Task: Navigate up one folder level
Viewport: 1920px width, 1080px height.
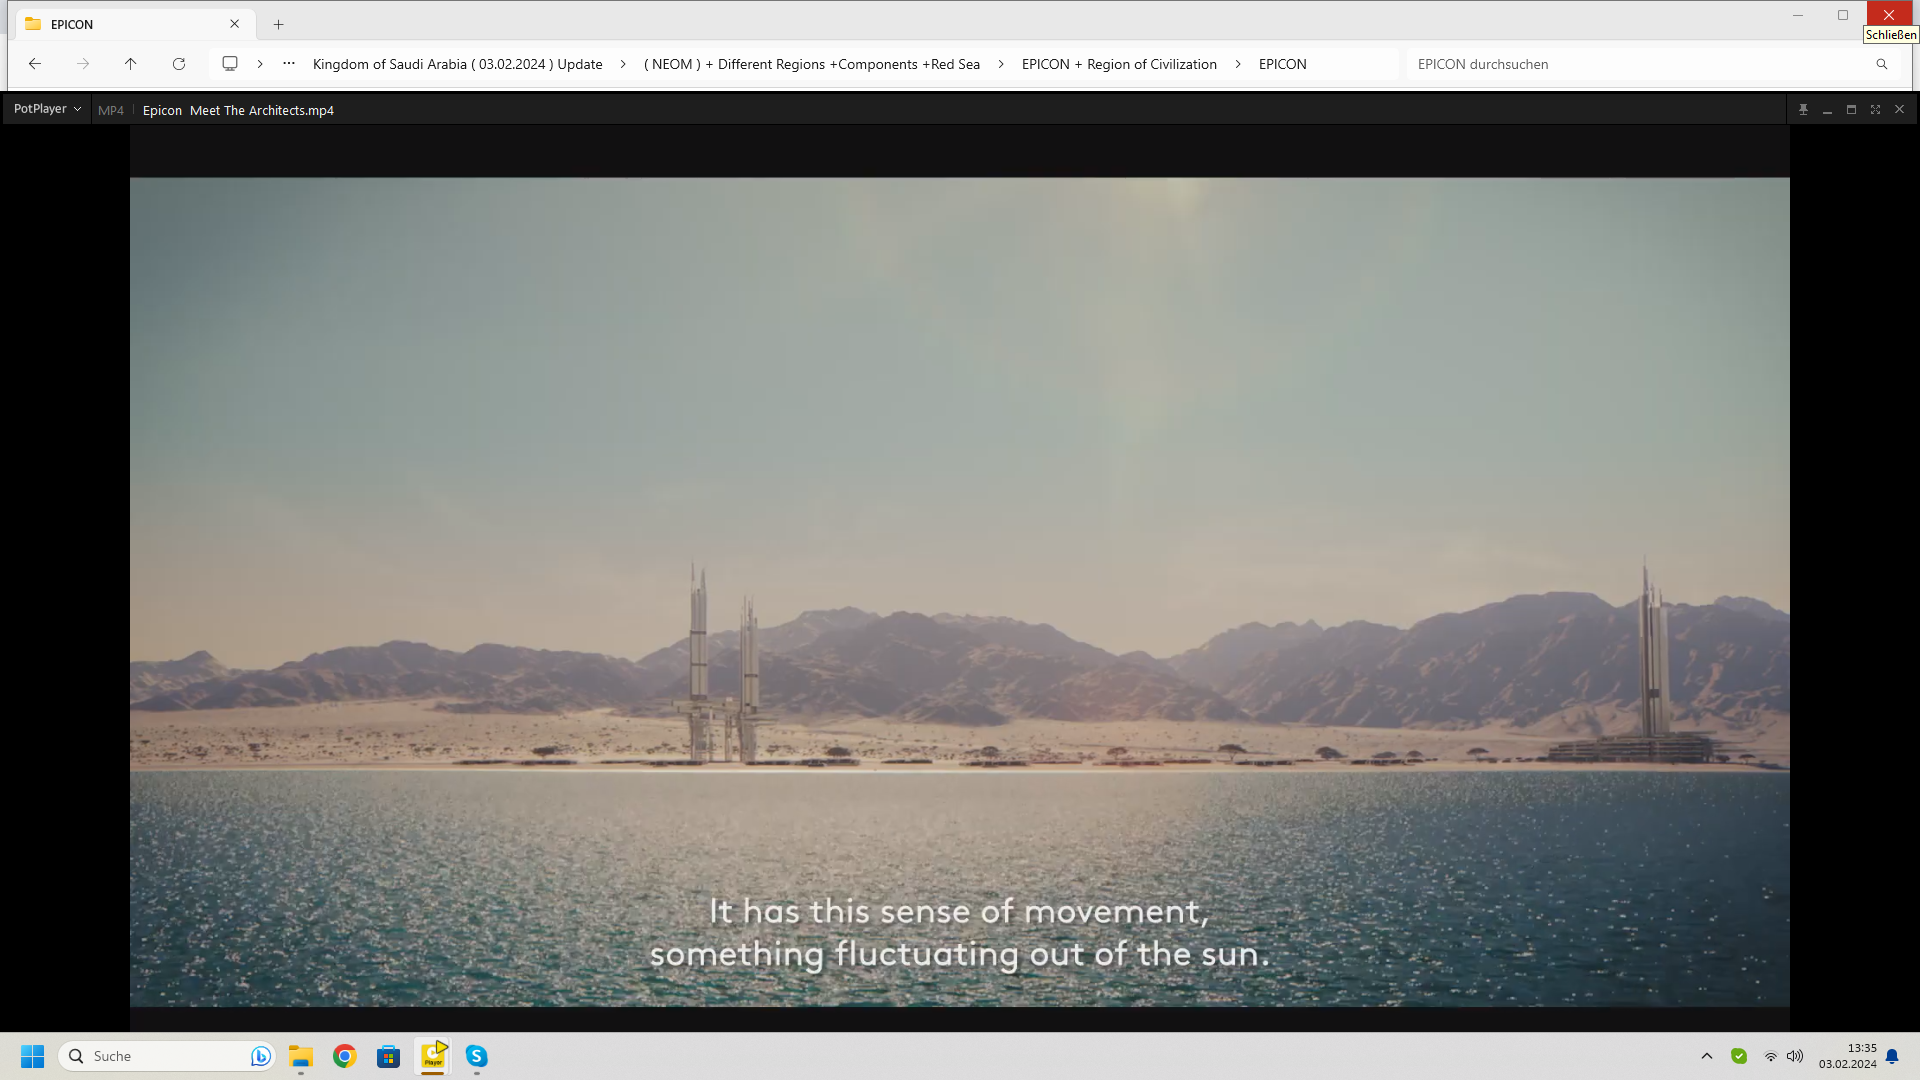Action: pos(130,64)
